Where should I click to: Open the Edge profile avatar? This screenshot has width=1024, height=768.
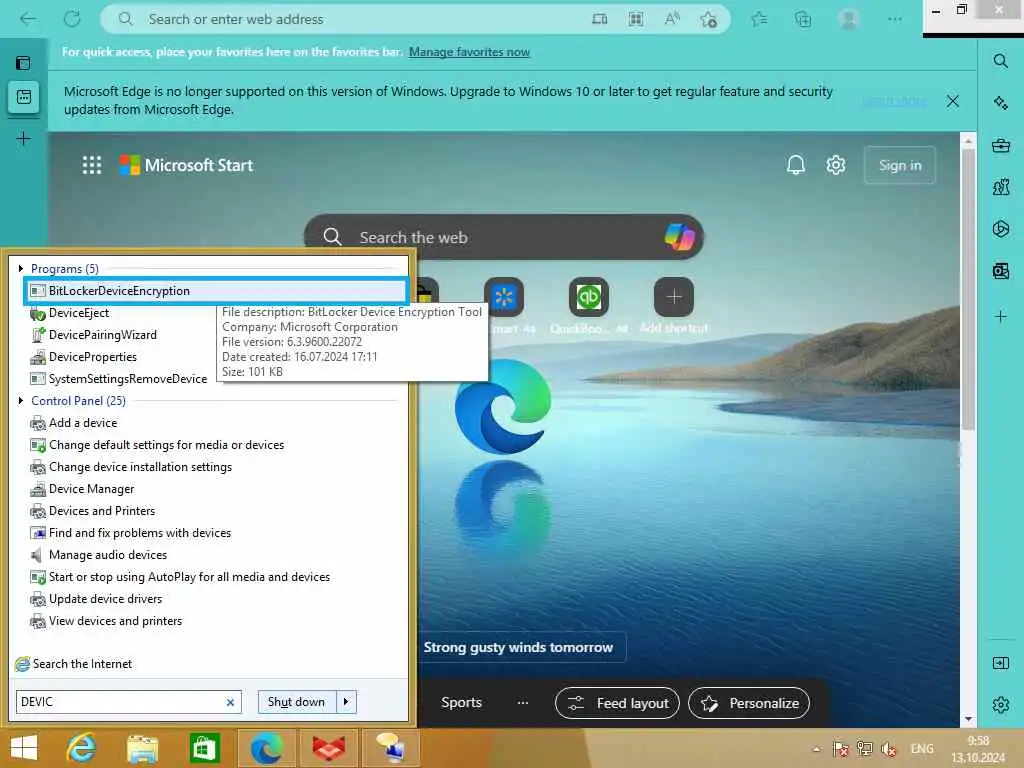tap(849, 20)
